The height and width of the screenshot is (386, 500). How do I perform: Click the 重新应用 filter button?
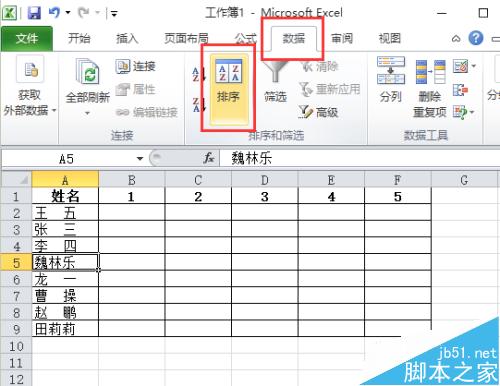329,89
